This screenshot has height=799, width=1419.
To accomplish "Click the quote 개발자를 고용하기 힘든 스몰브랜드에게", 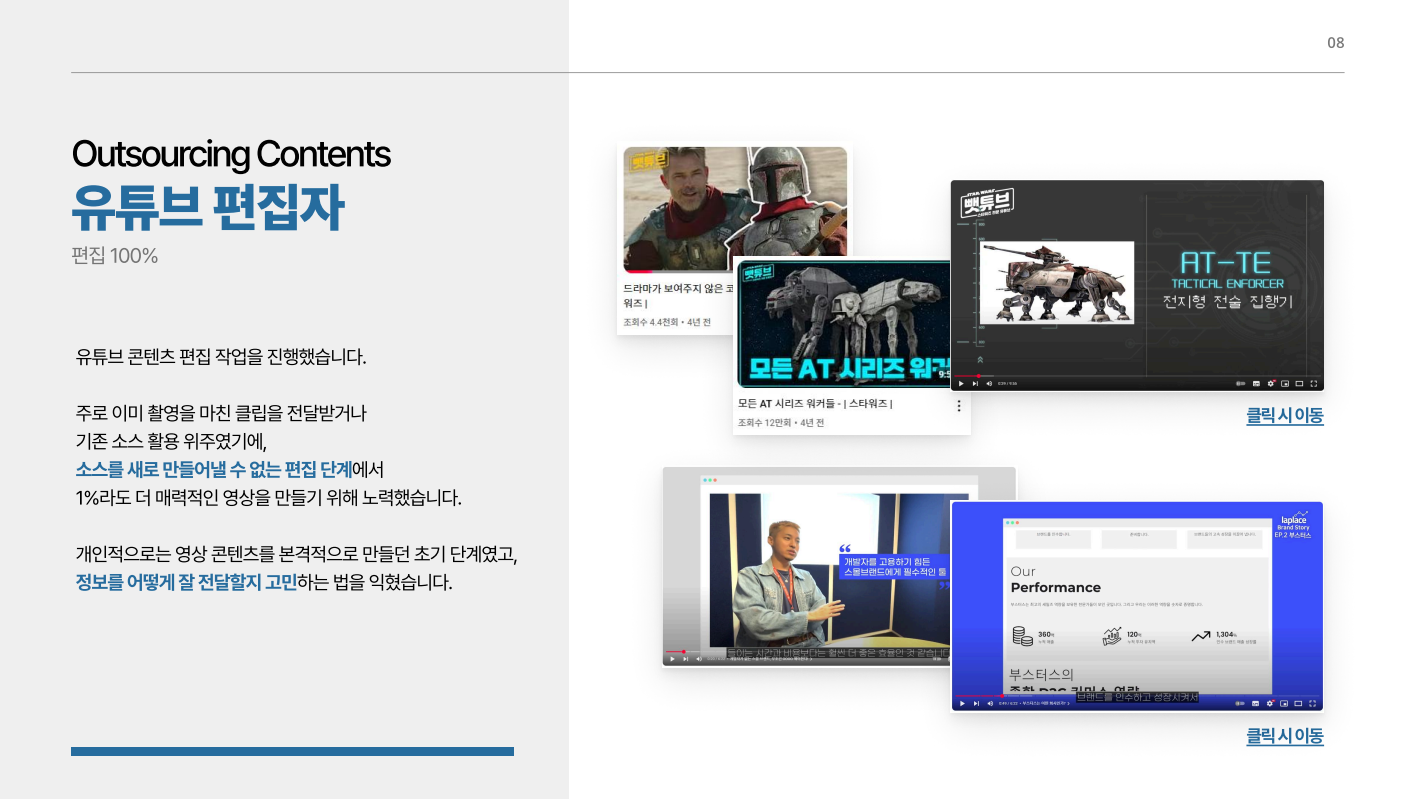I will (895, 566).
